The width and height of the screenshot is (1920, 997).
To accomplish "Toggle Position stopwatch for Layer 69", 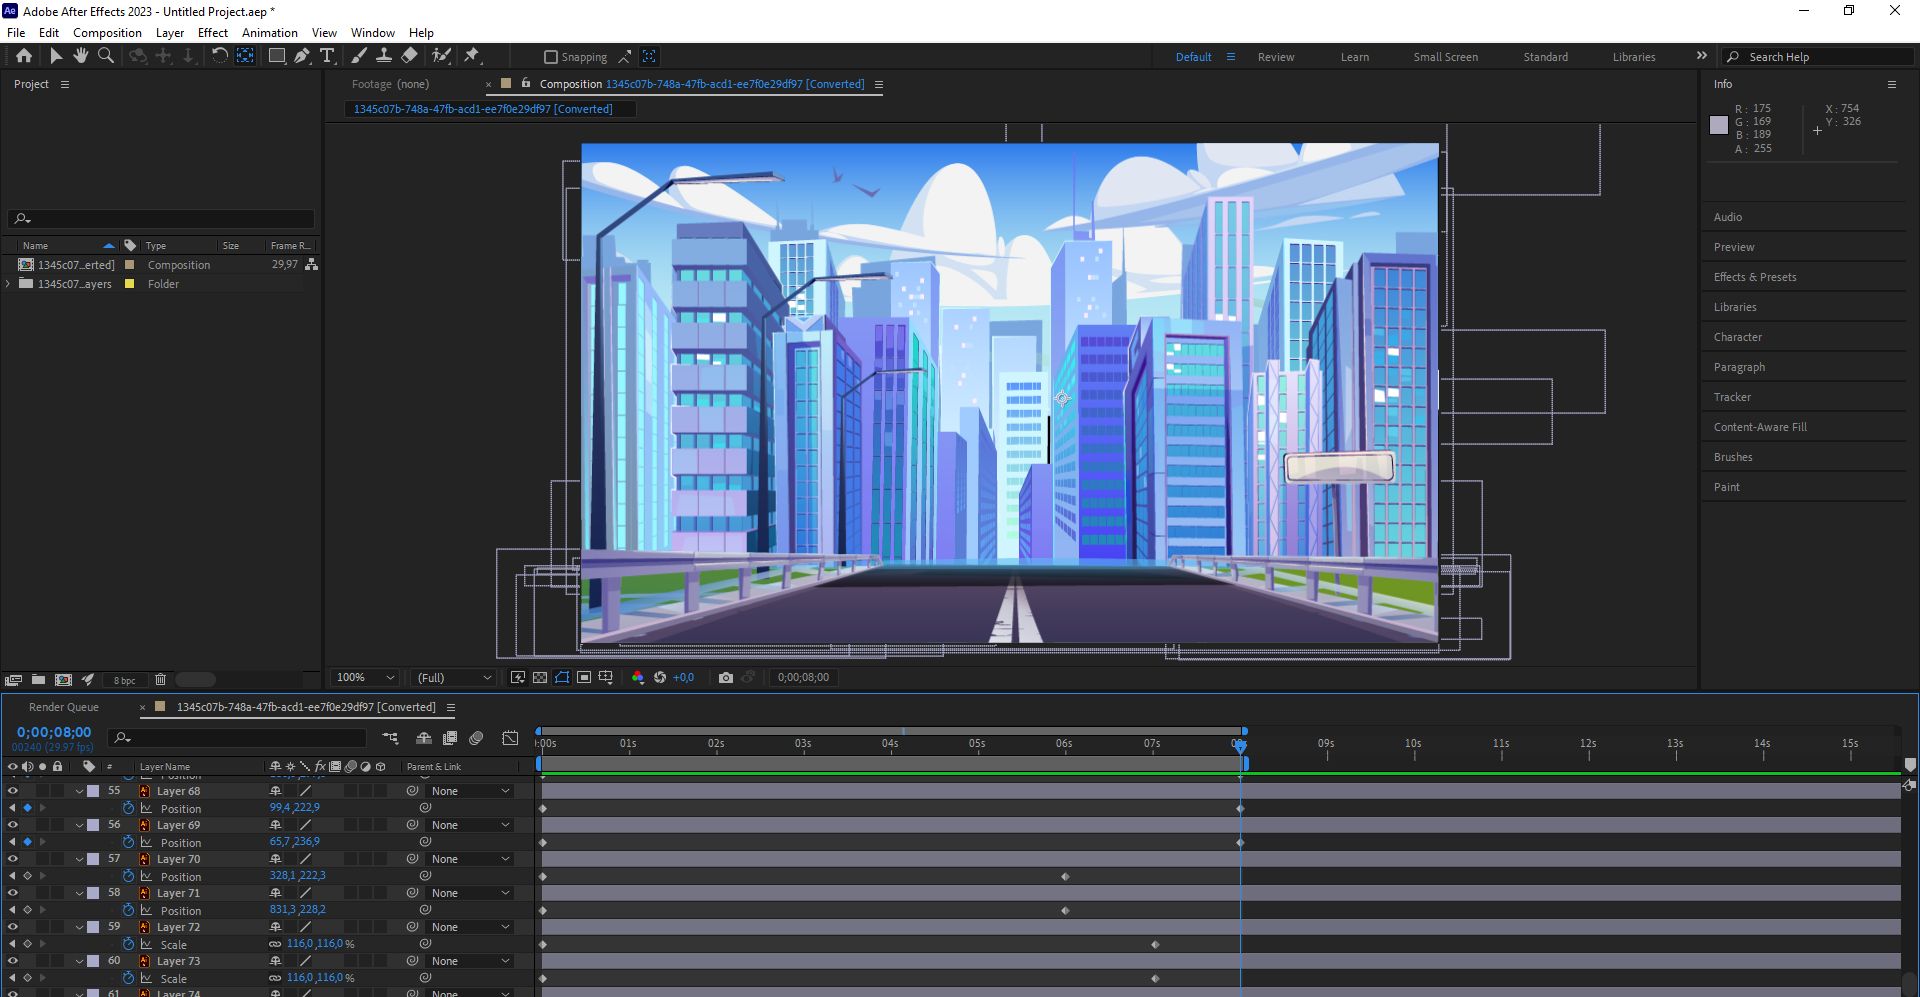I will (128, 842).
